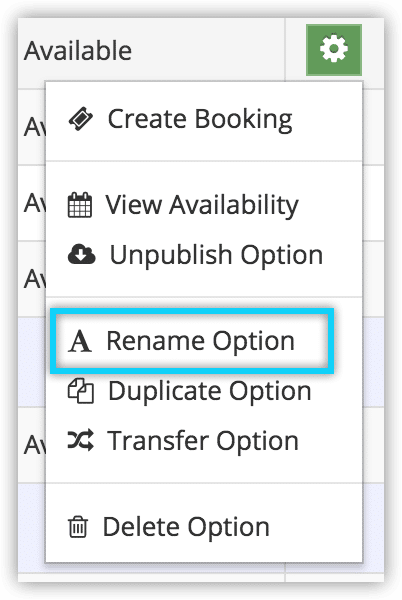Click the partially hidden status below Available
This screenshot has width=402, height=600.
34,127
